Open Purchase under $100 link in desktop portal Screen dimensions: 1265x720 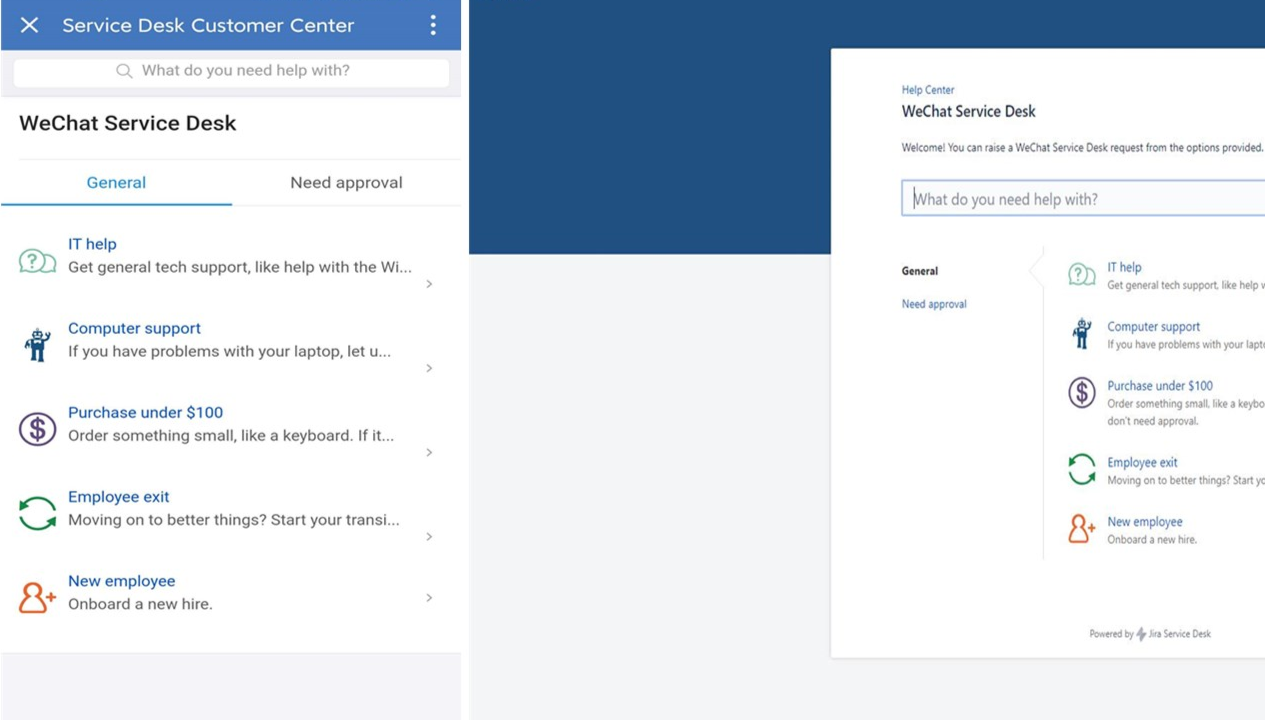(x=1160, y=385)
